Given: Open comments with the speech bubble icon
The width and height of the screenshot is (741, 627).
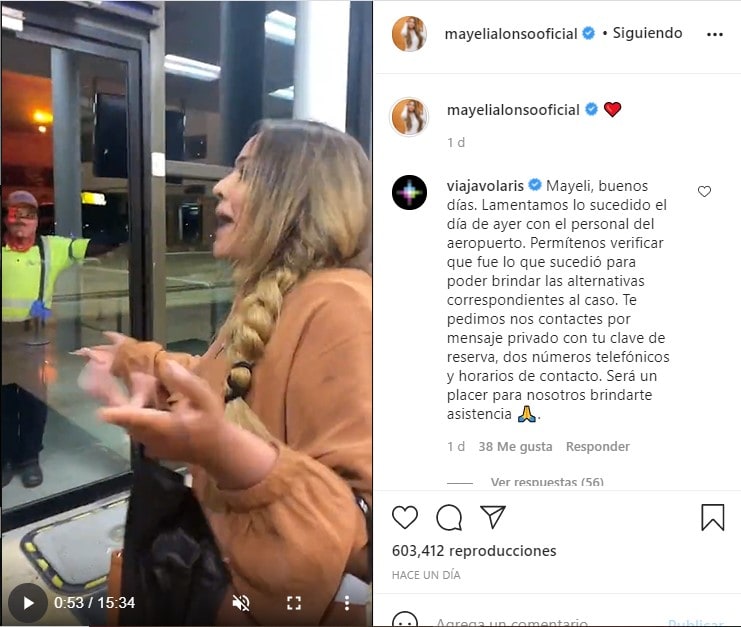Looking at the screenshot, I should [x=449, y=517].
